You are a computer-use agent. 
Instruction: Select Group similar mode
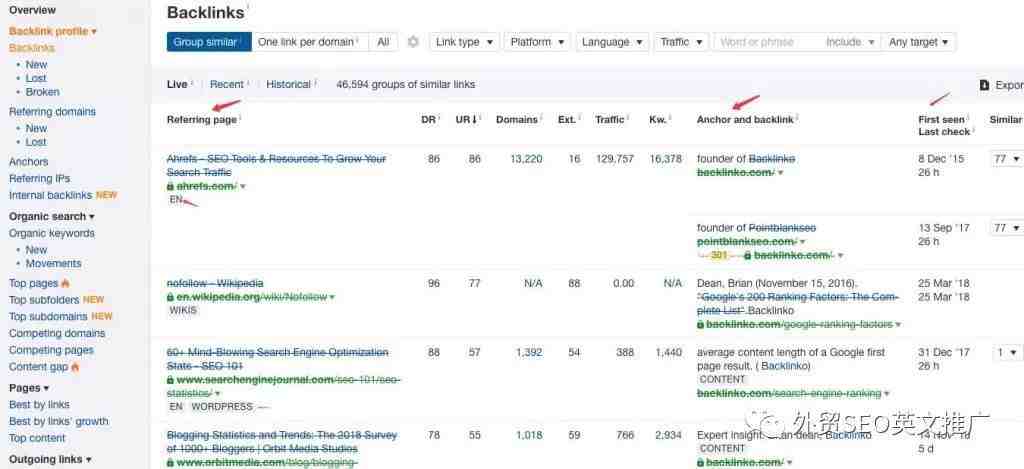click(209, 42)
